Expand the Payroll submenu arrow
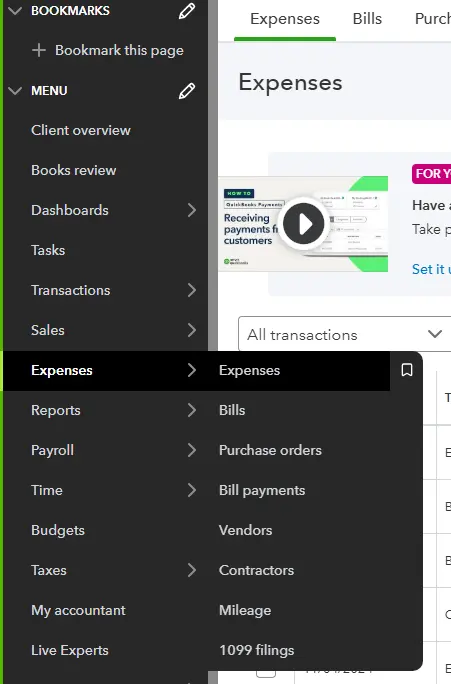The image size is (451, 684). point(191,450)
